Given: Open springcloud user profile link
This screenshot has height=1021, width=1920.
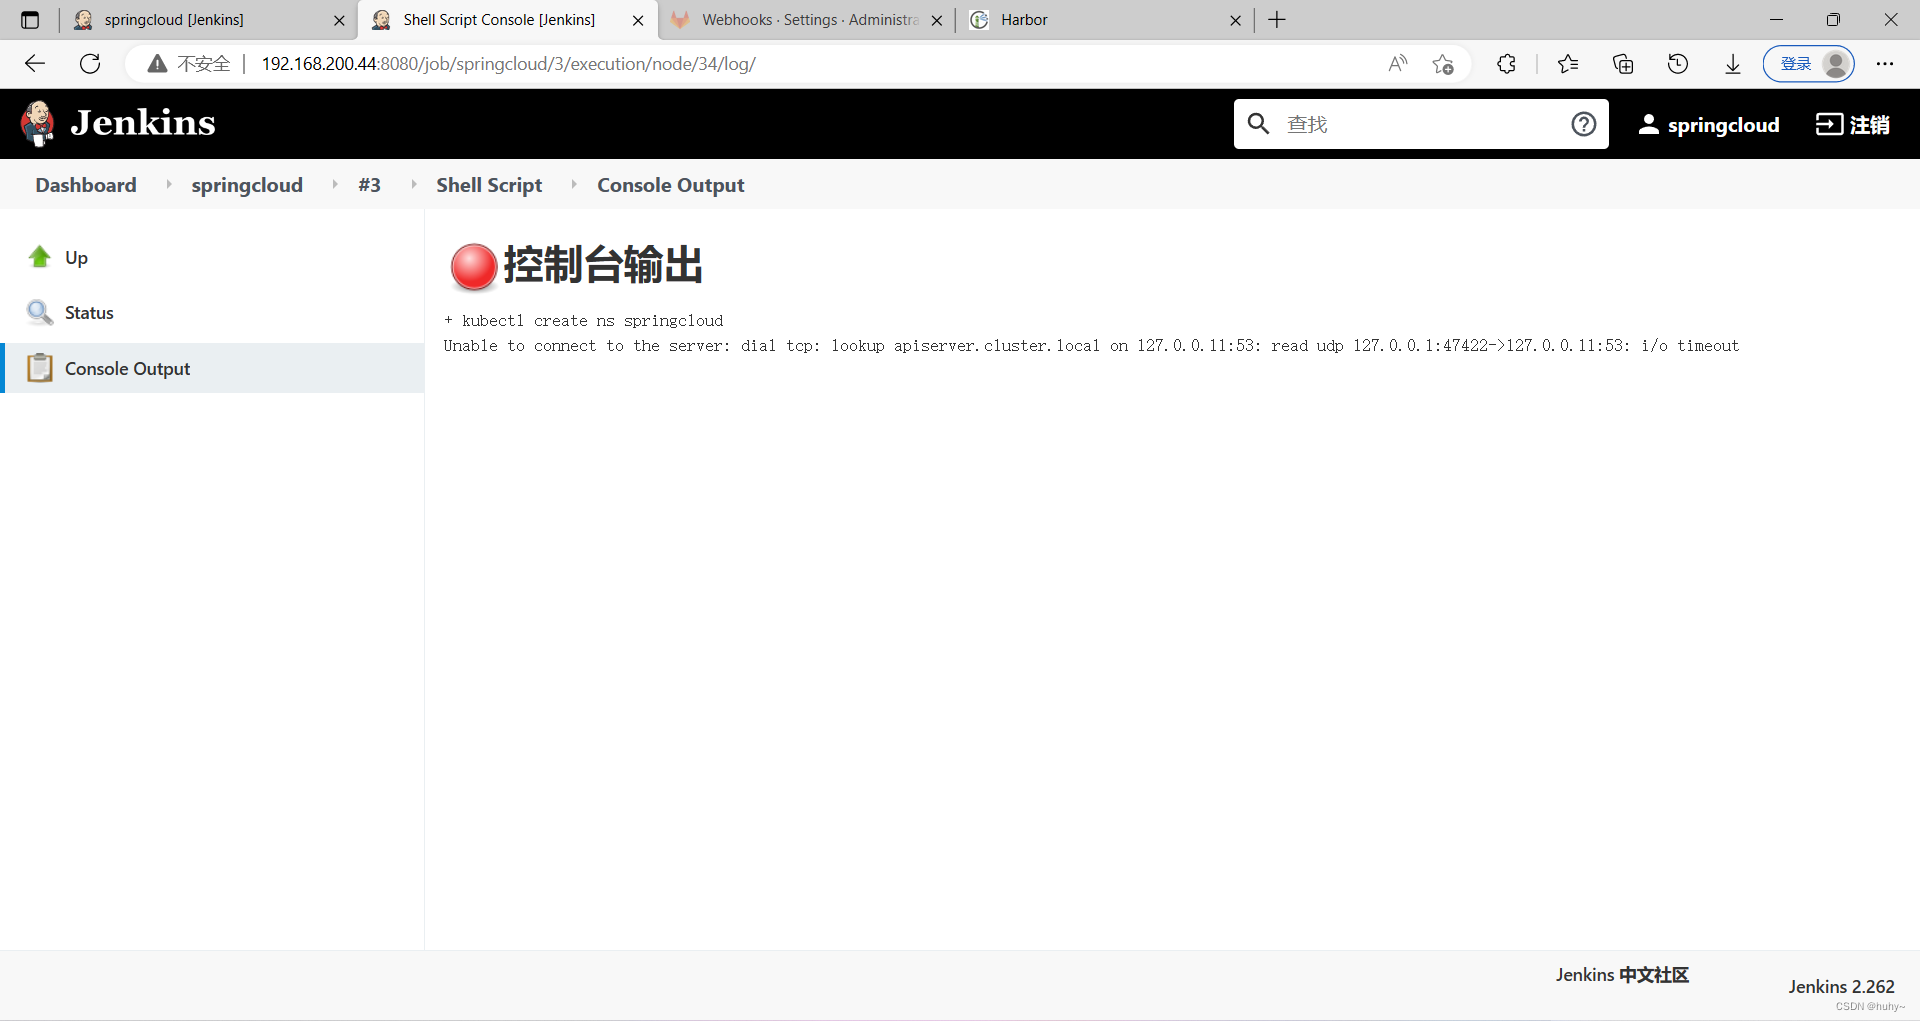Looking at the screenshot, I should 1723,124.
